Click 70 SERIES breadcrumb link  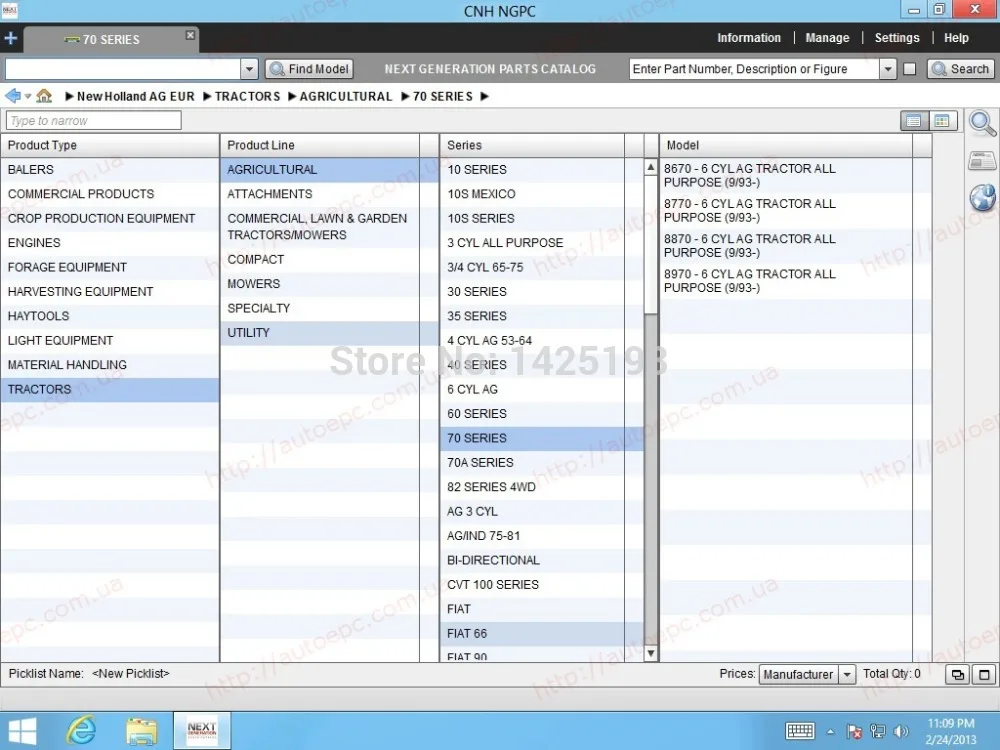(443, 96)
